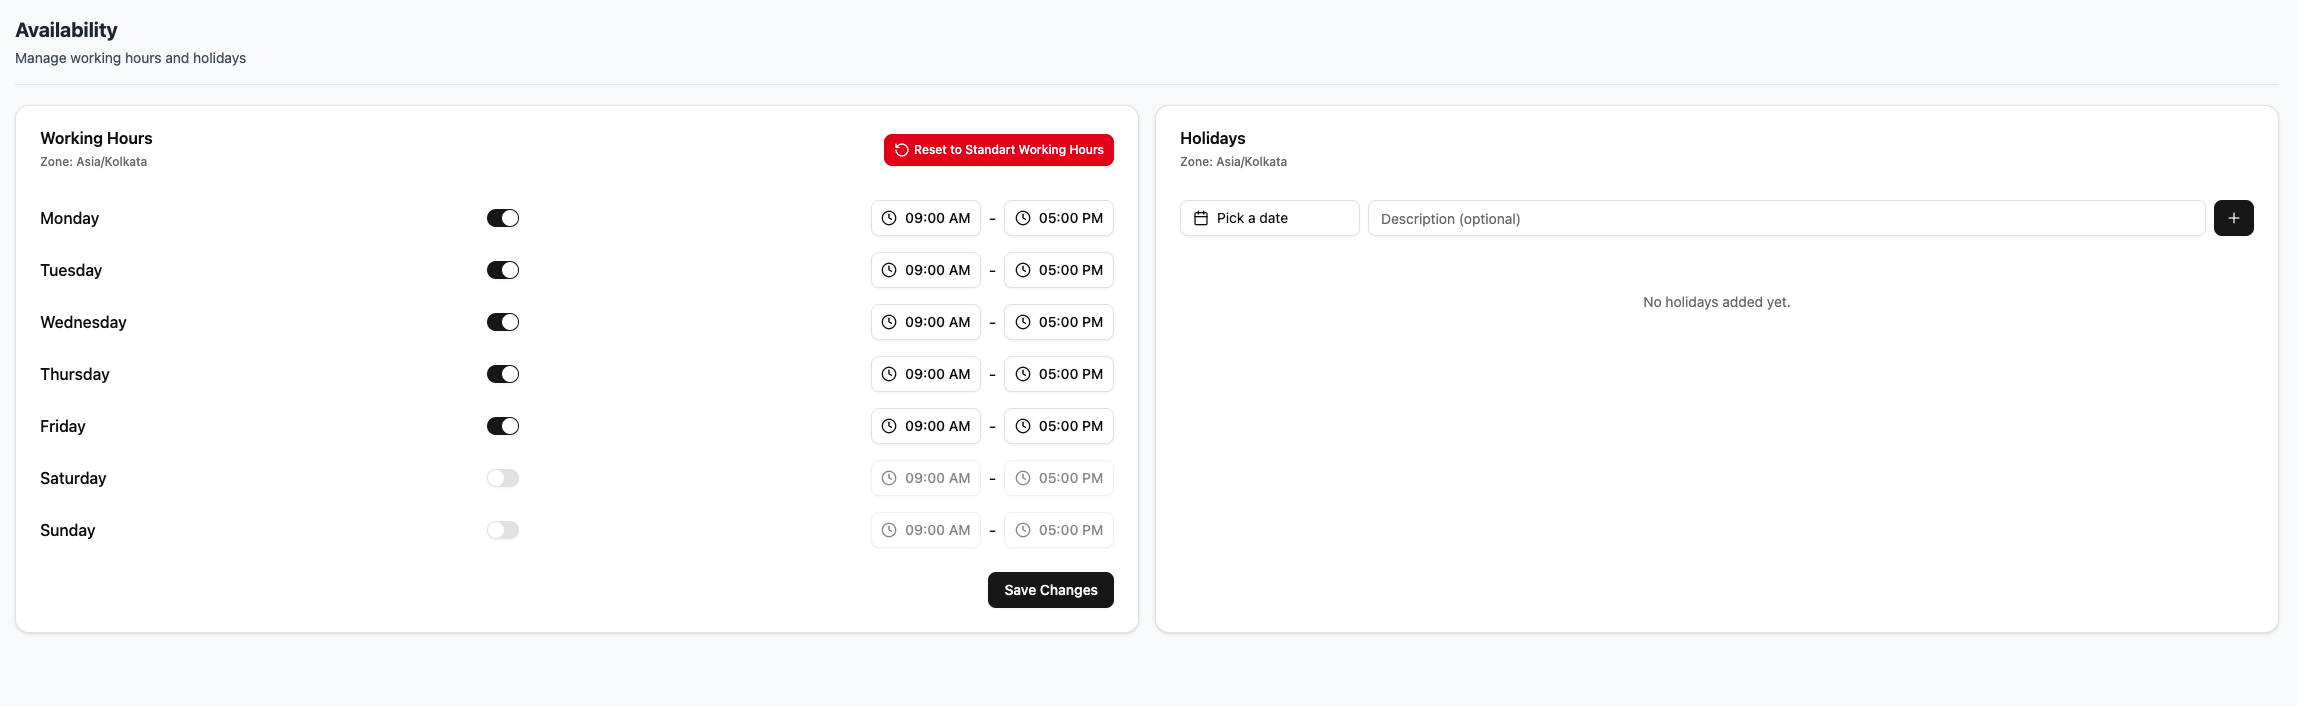Click clock icon in Friday start time

click(x=889, y=426)
